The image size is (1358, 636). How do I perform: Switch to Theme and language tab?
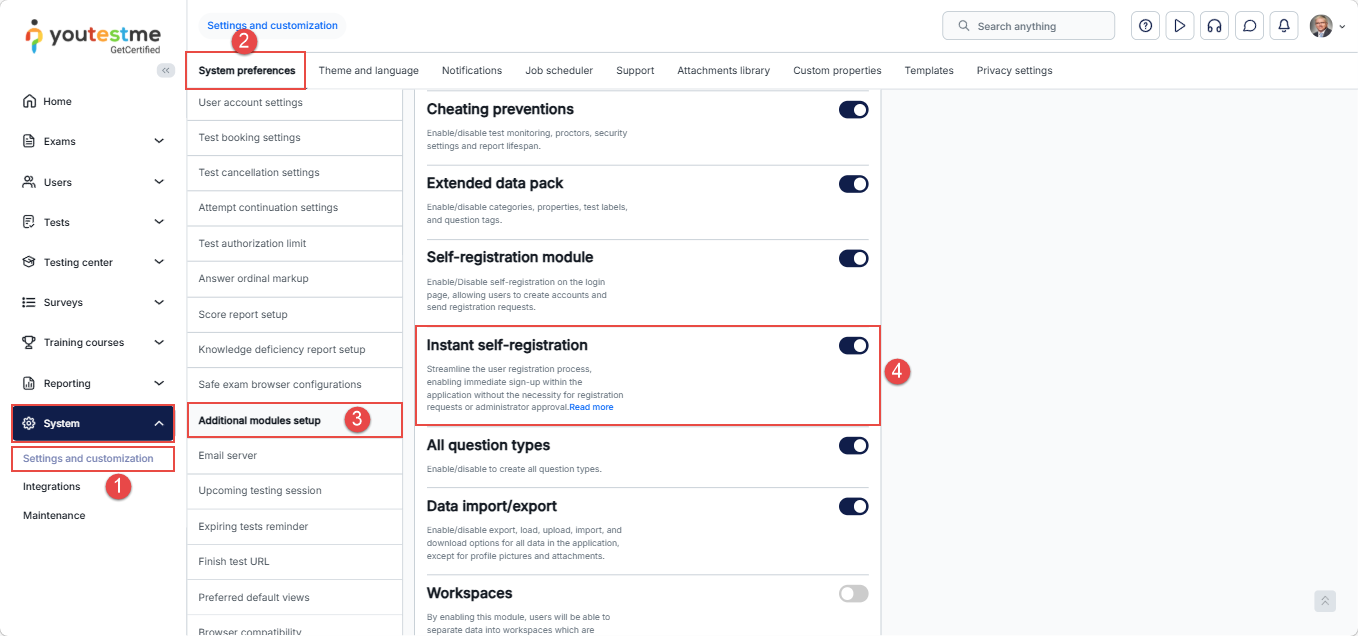(368, 71)
